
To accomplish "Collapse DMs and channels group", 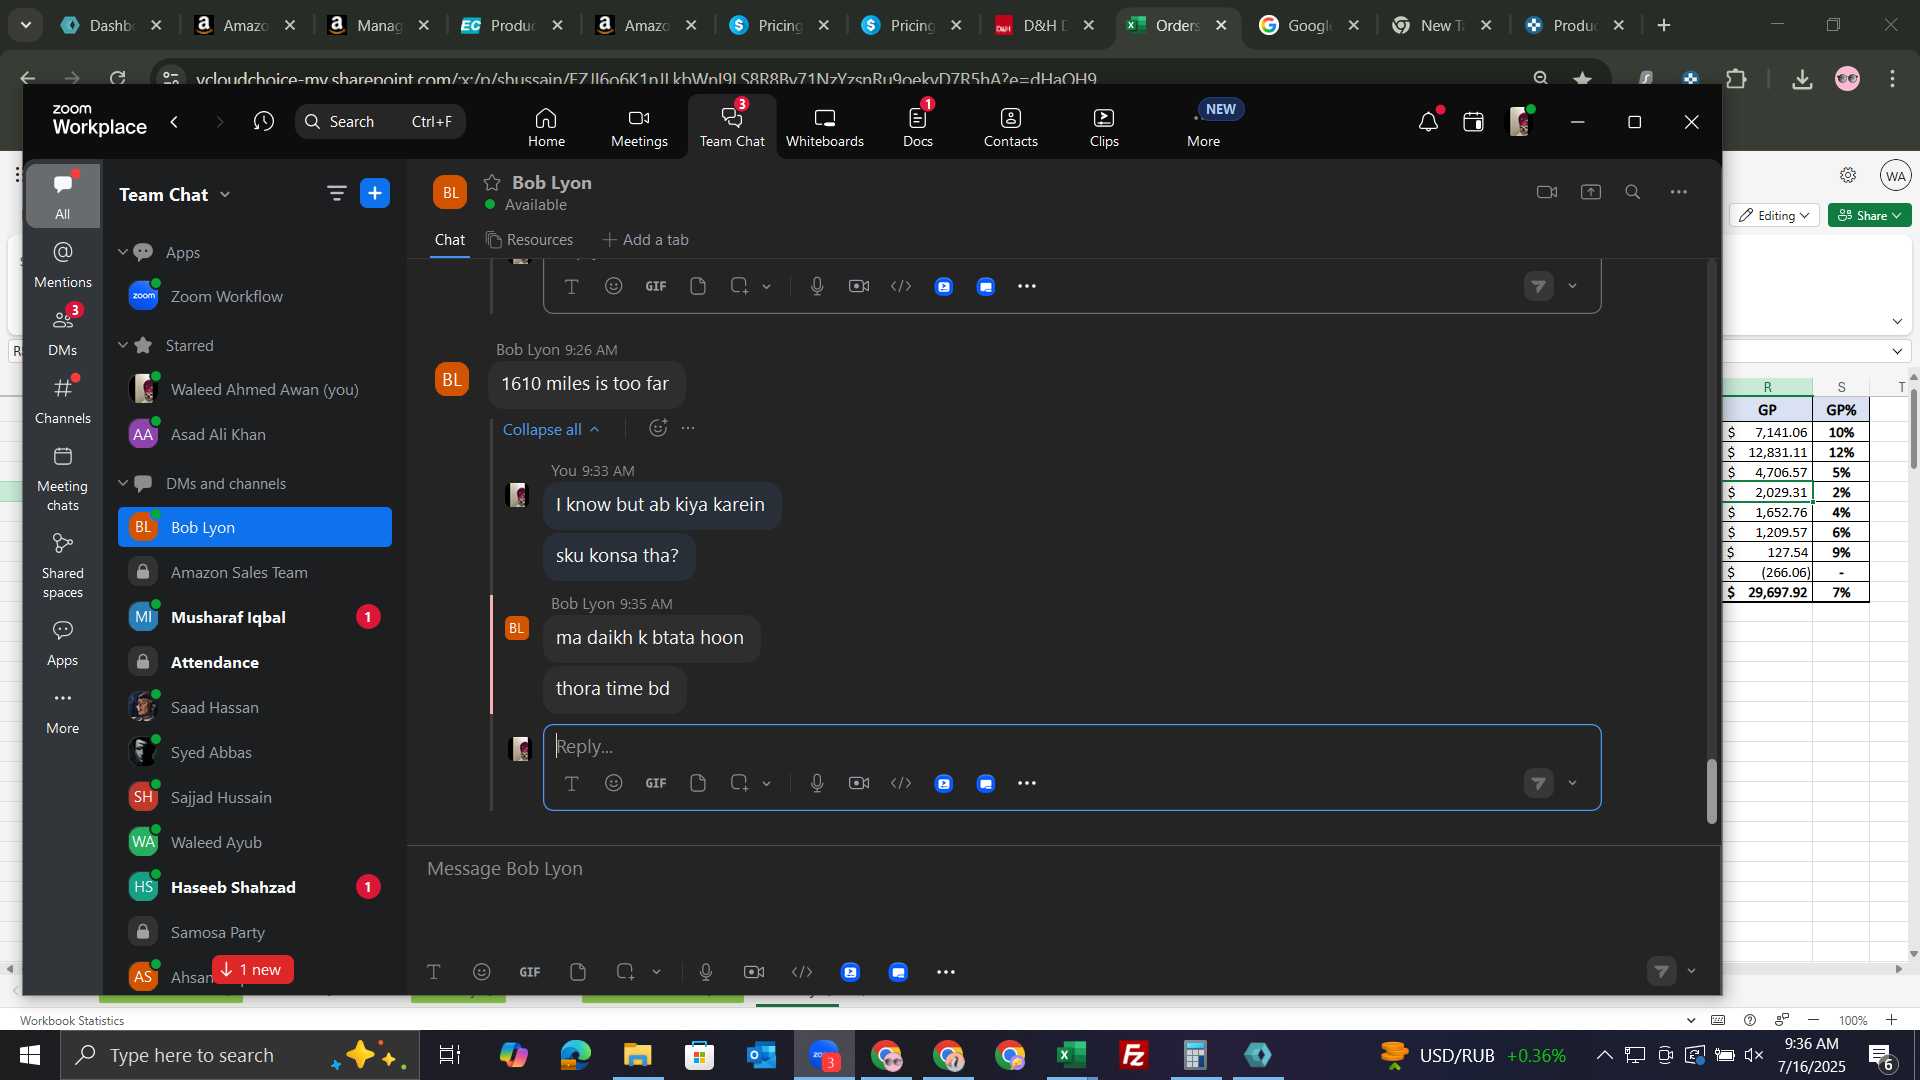I will 123,483.
